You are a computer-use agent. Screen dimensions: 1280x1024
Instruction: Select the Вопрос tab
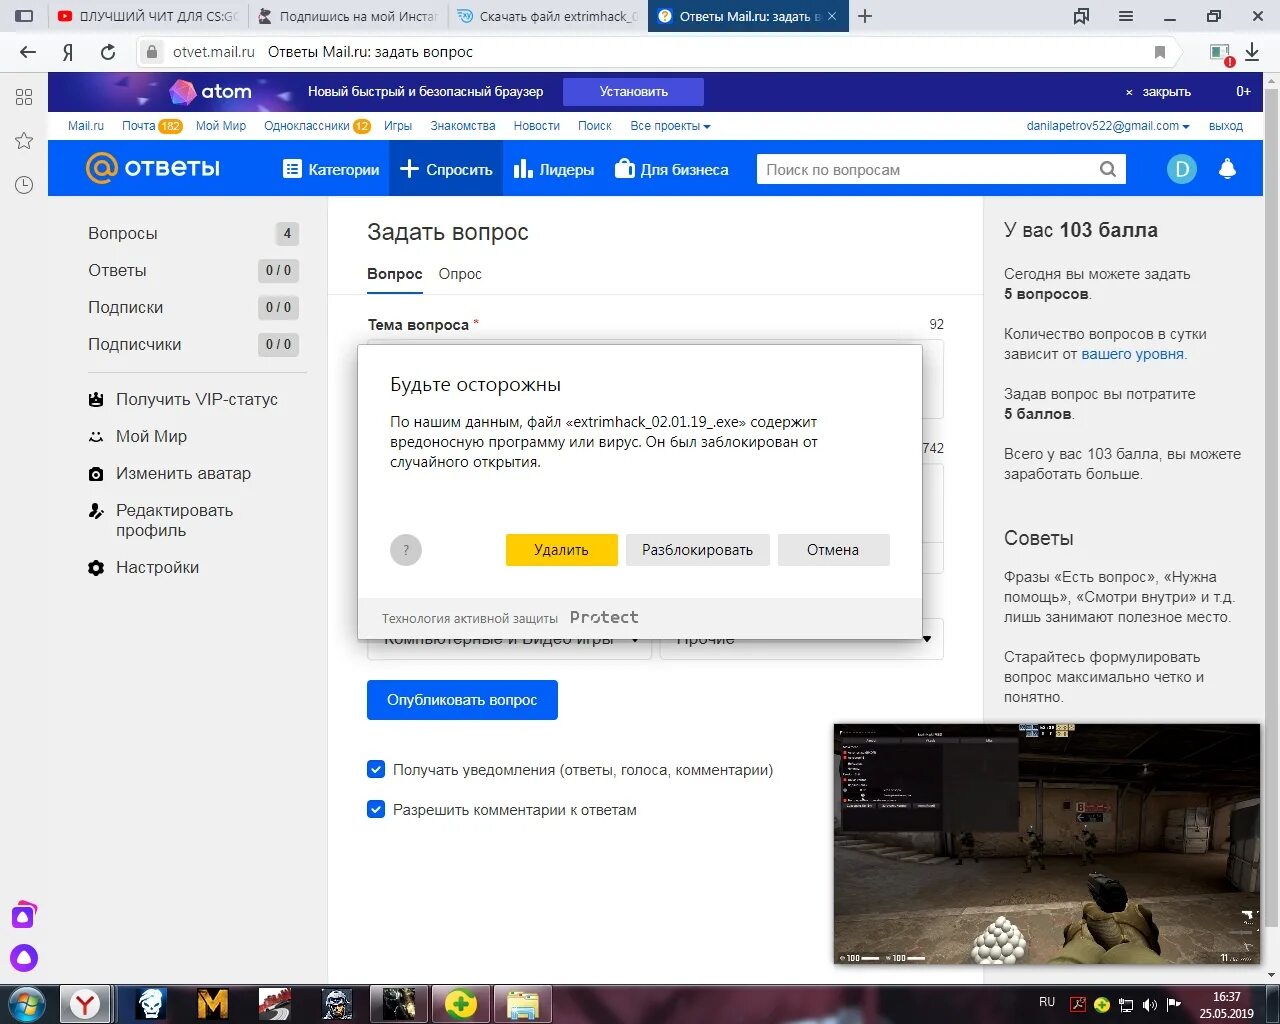[x=395, y=274]
